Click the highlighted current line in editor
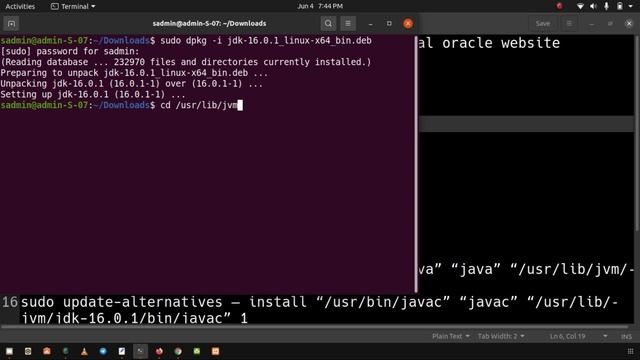 [527, 124]
